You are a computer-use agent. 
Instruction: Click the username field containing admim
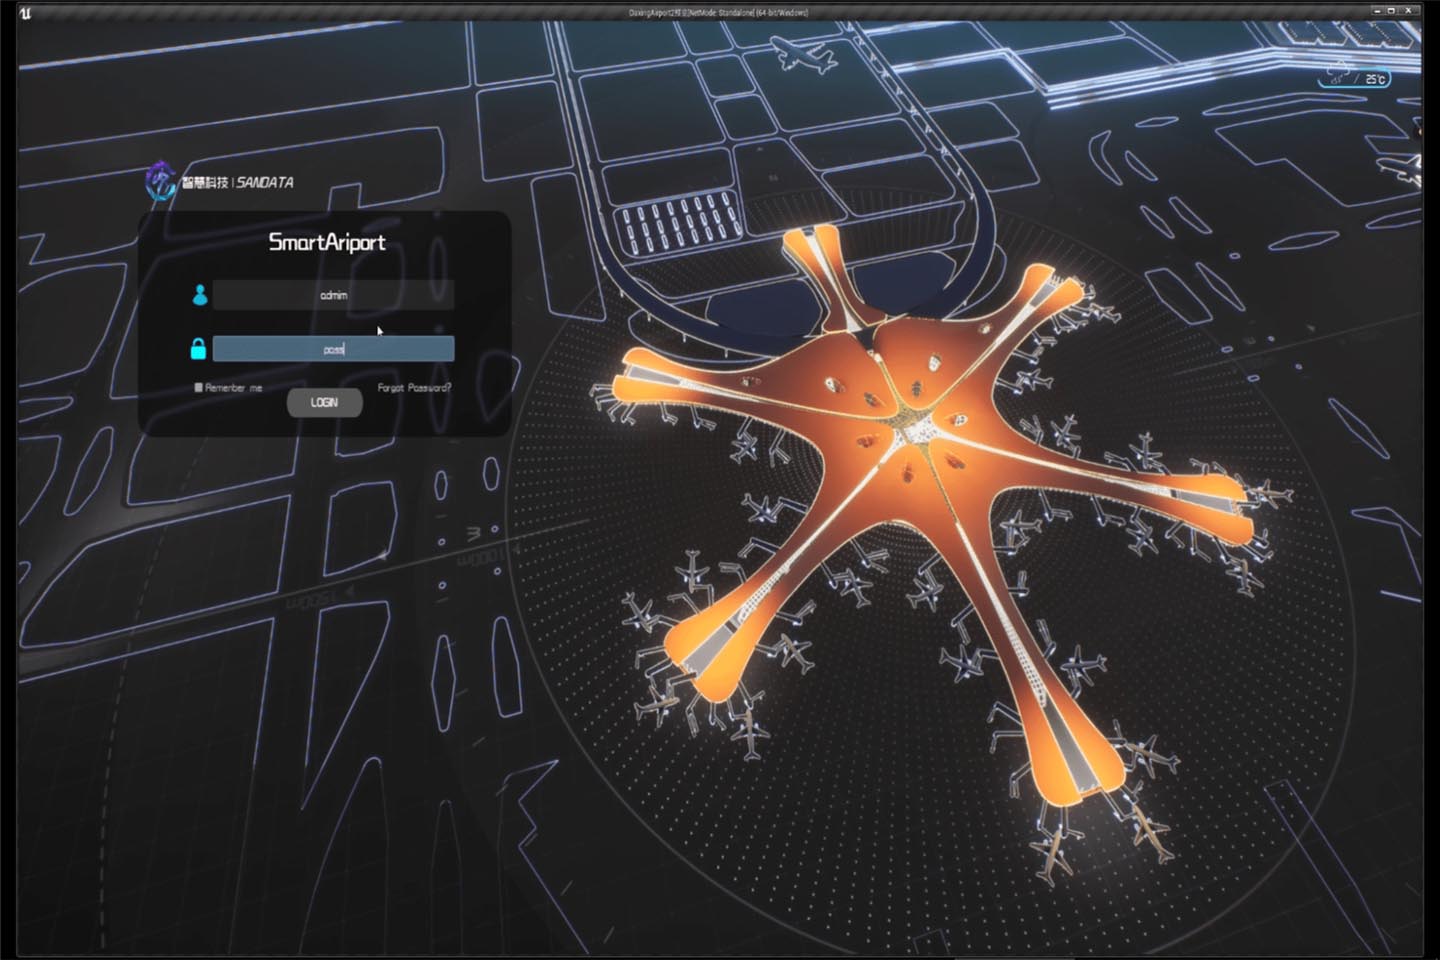(333, 295)
